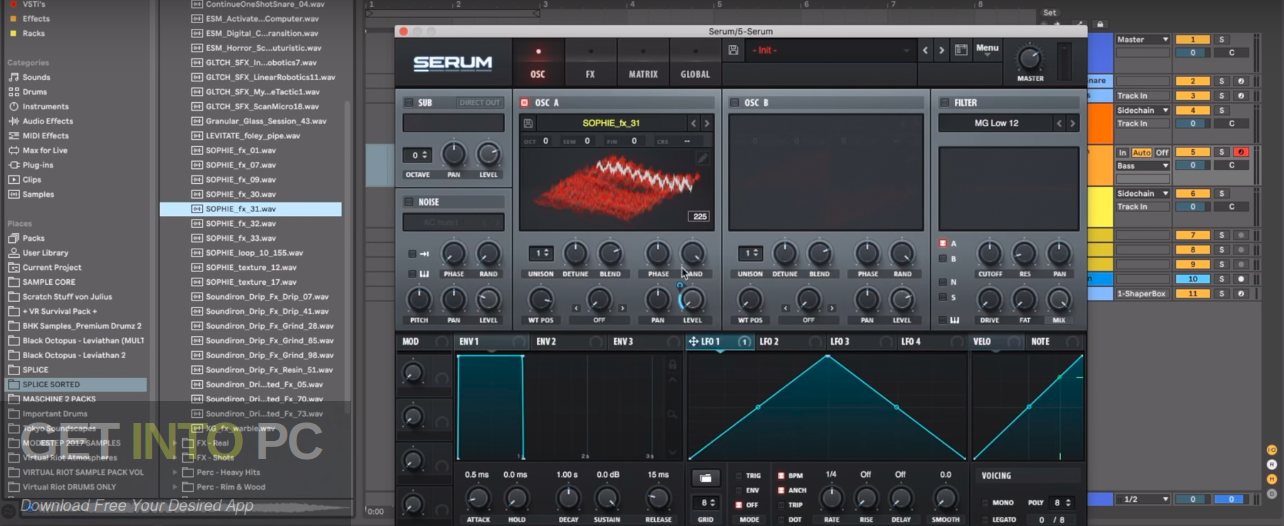Click OSC A wavetable name SOPHIE_fx_31
The height and width of the screenshot is (526, 1284).
point(611,123)
